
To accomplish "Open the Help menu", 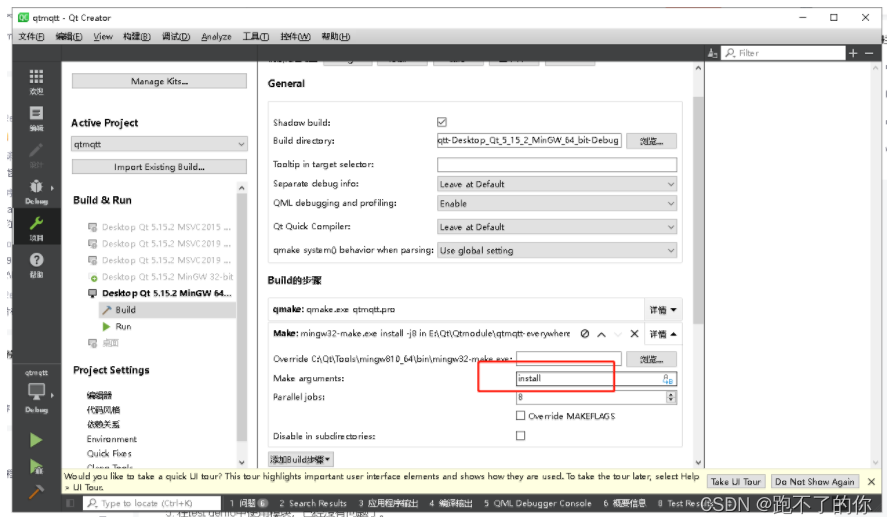I will [335, 36].
